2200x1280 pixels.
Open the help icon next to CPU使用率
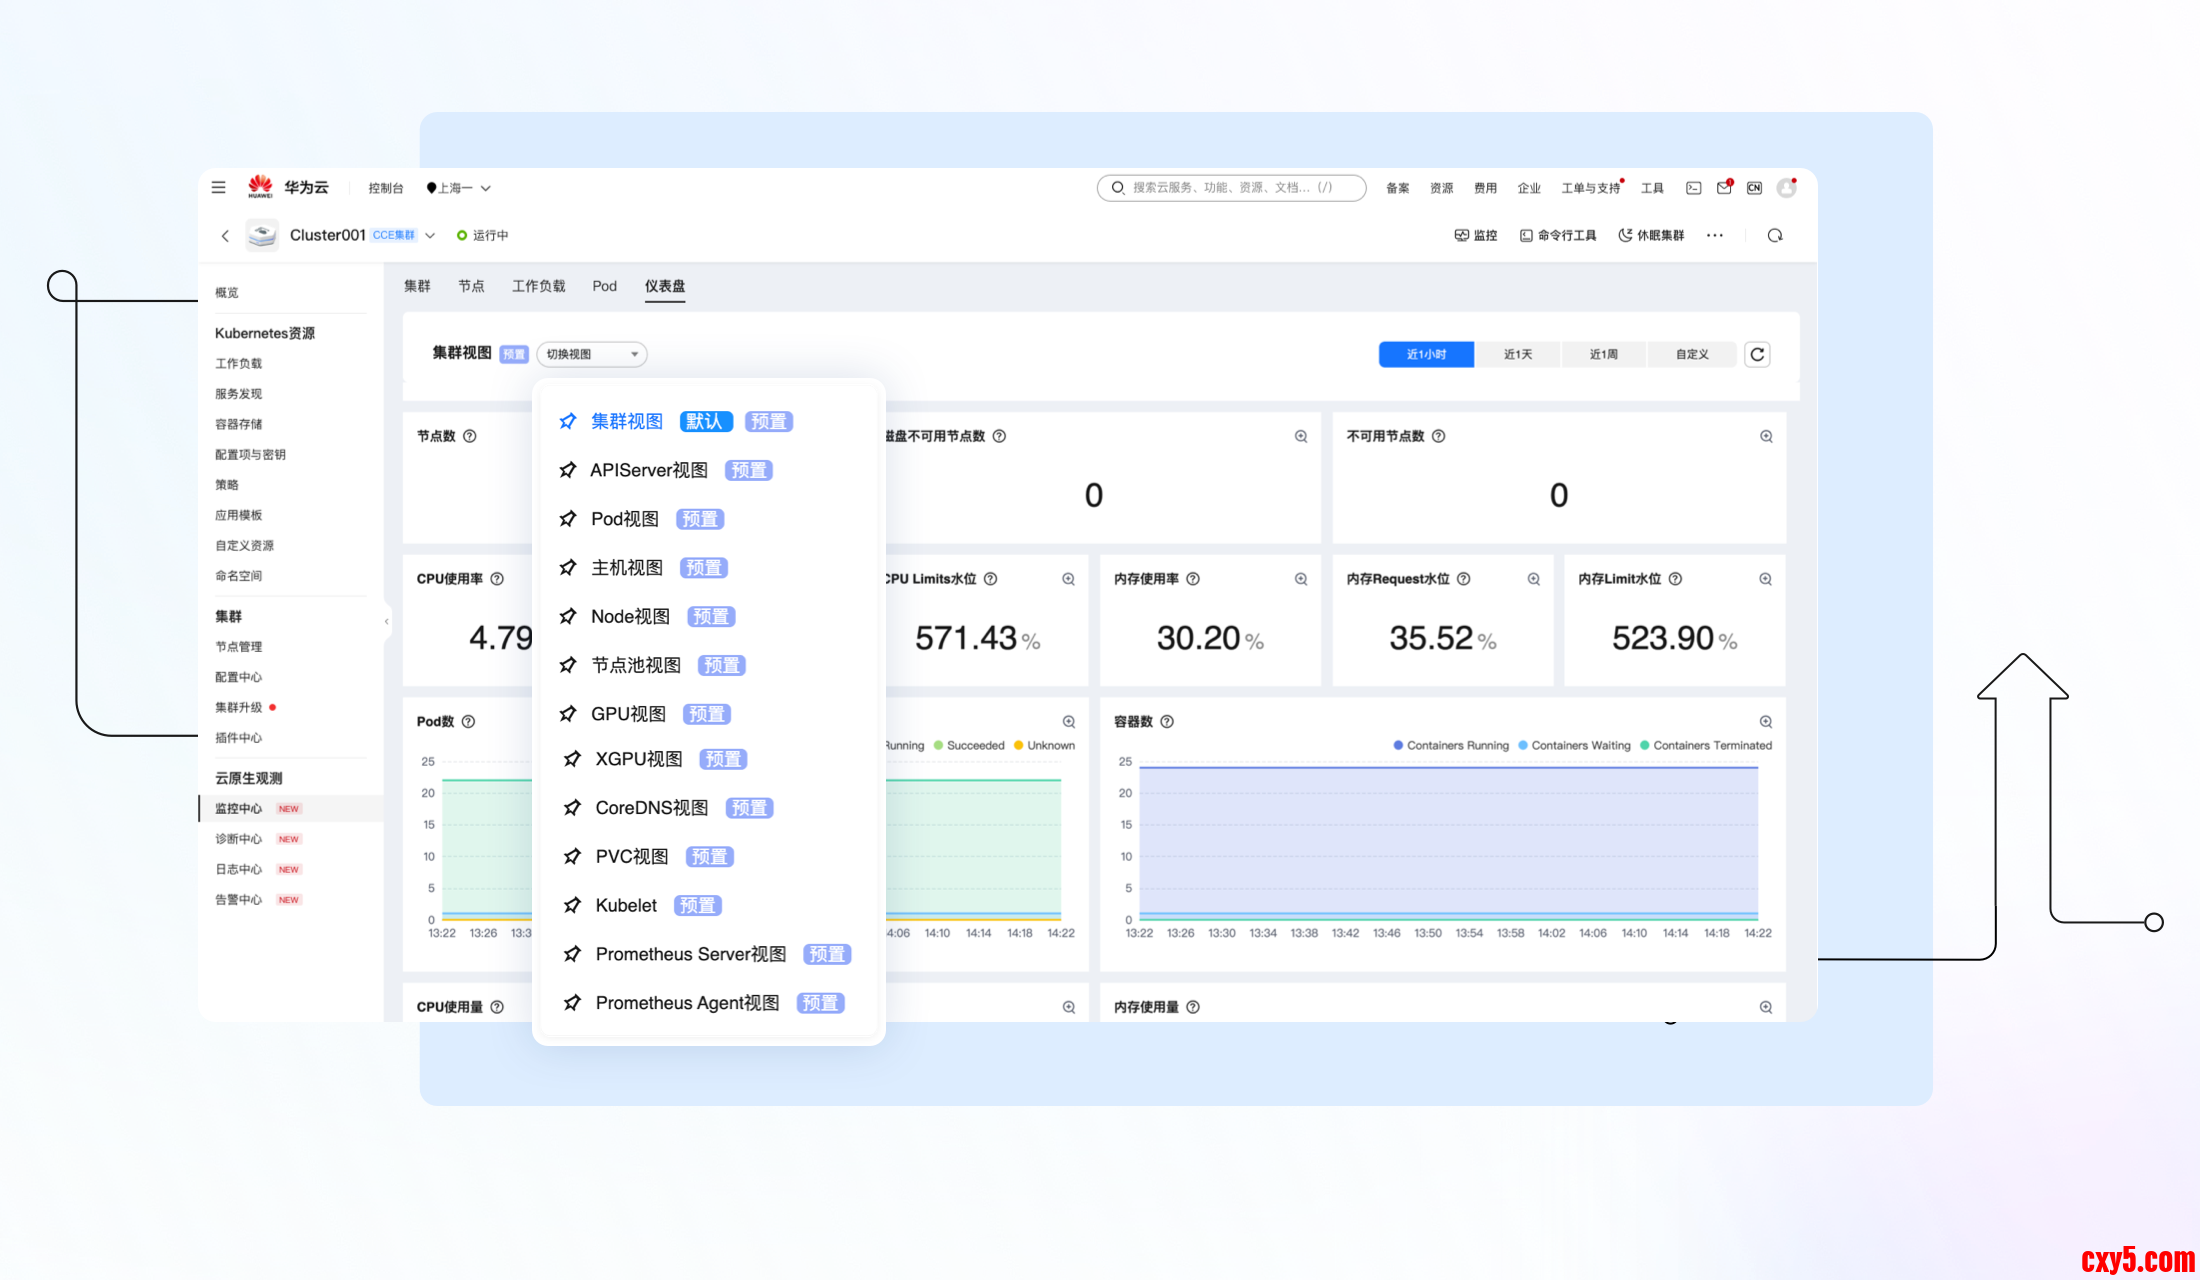click(x=497, y=579)
